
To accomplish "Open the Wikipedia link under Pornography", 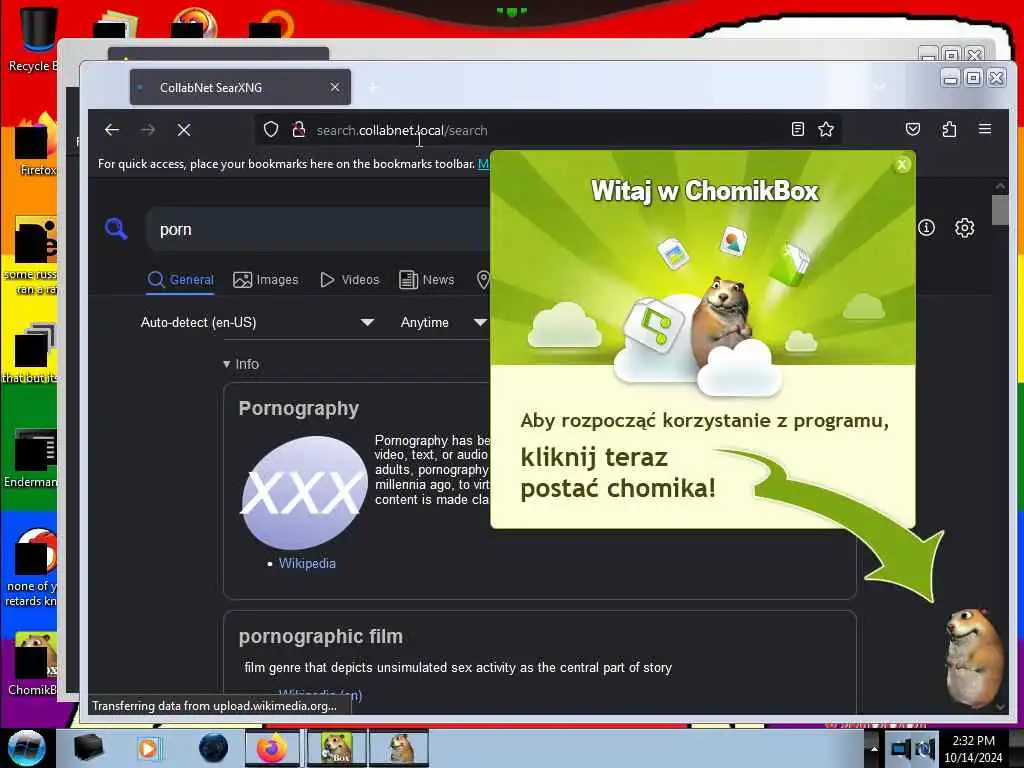I will [307, 563].
